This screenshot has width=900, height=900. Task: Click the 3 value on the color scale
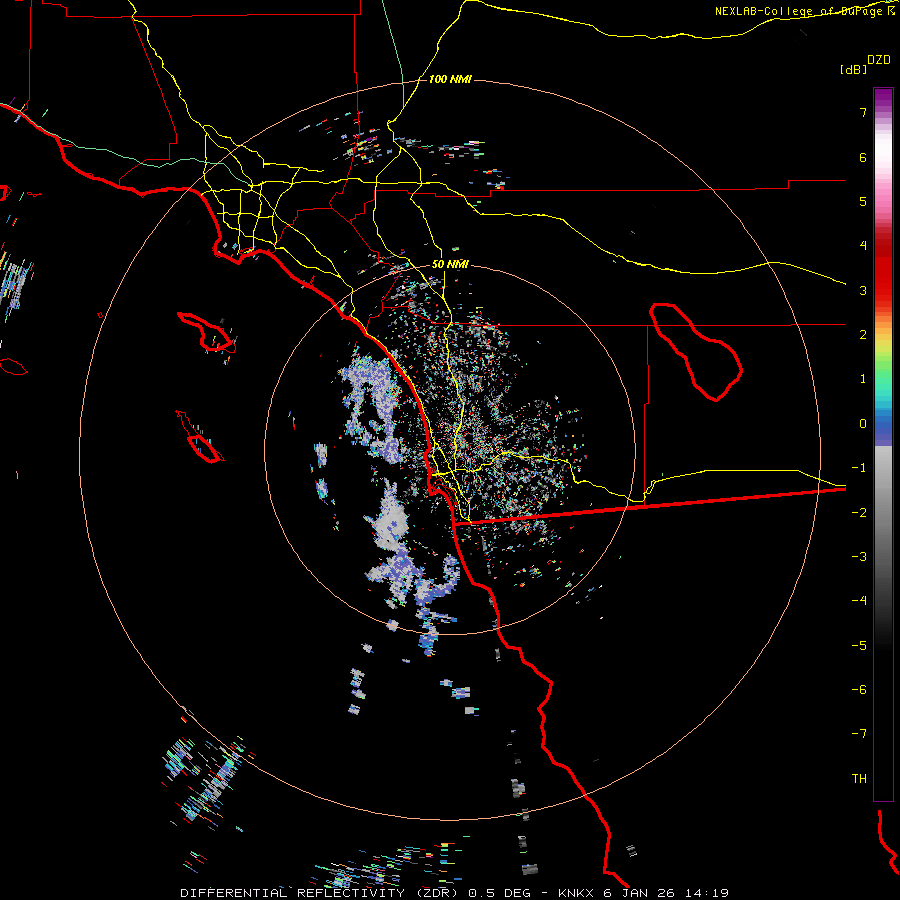[863, 290]
